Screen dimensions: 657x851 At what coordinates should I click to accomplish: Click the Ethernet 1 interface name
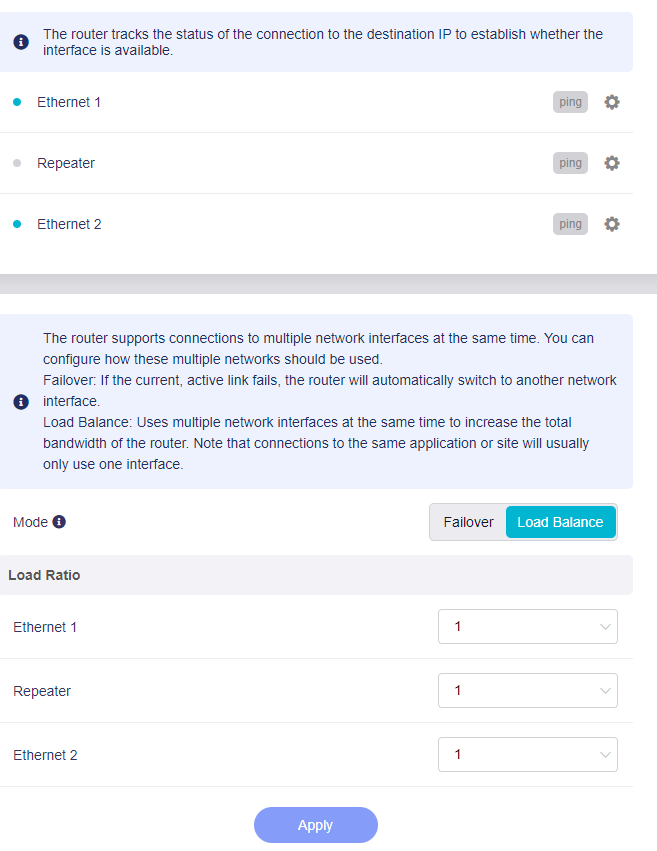click(x=69, y=102)
